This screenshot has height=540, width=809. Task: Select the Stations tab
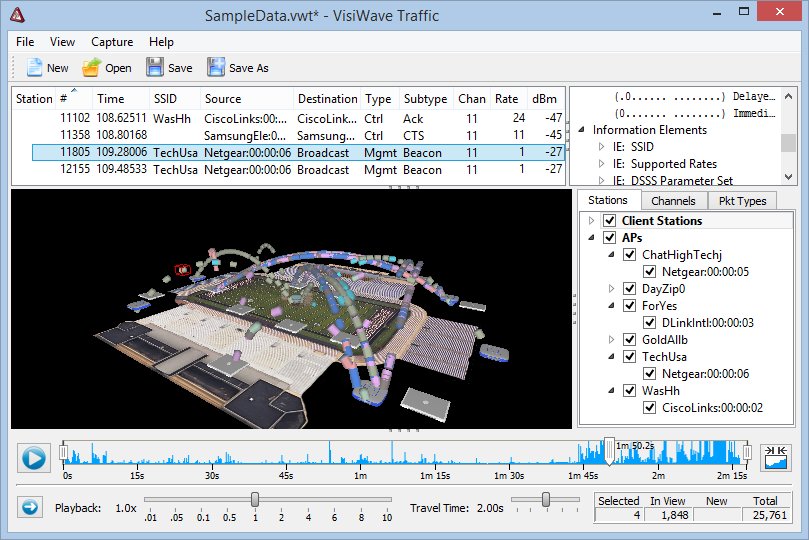click(x=608, y=200)
